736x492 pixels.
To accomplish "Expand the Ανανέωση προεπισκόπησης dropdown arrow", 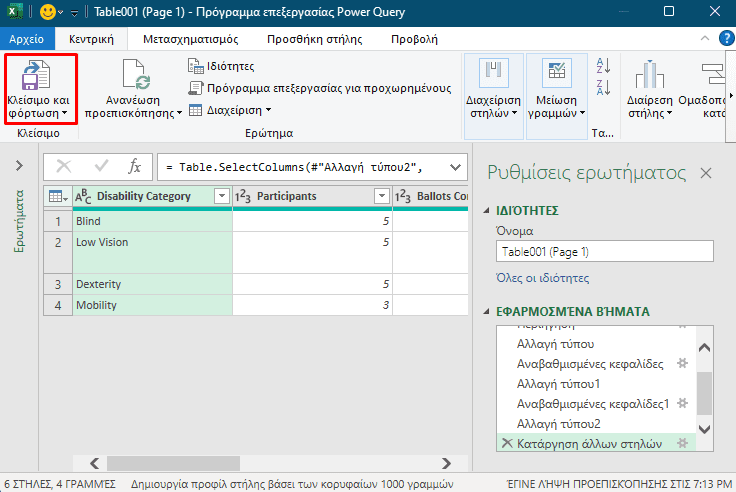I will 179,113.
